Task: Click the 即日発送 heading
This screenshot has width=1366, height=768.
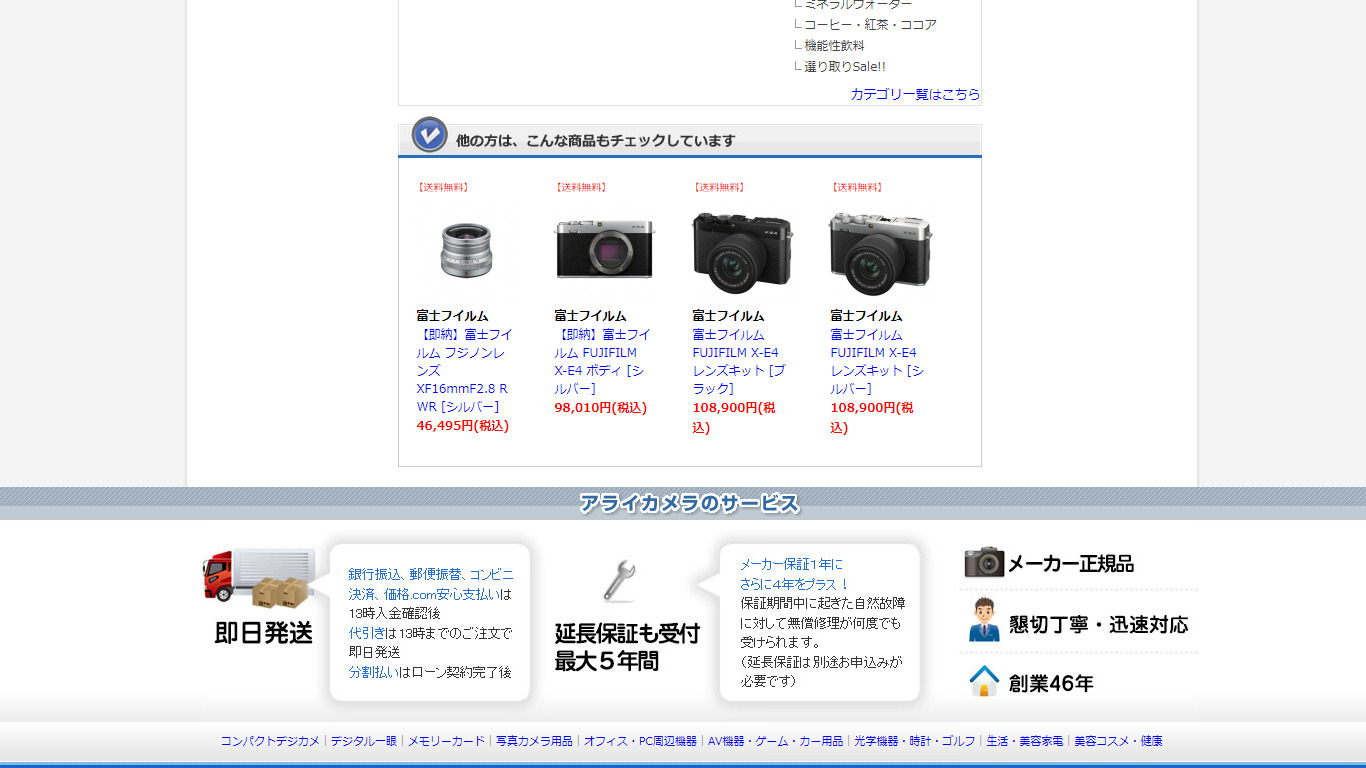Action: tap(264, 632)
